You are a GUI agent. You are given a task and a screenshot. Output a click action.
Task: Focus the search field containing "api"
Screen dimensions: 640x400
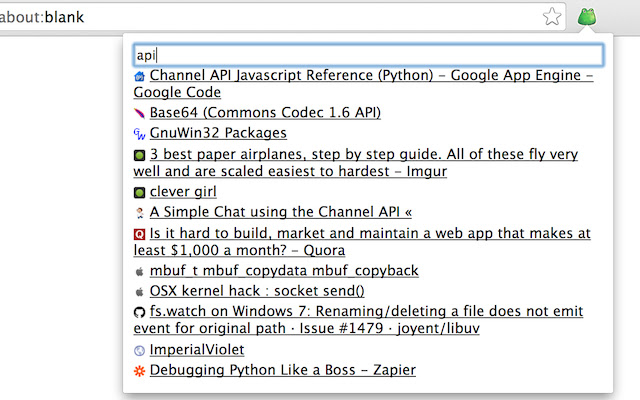tap(368, 55)
